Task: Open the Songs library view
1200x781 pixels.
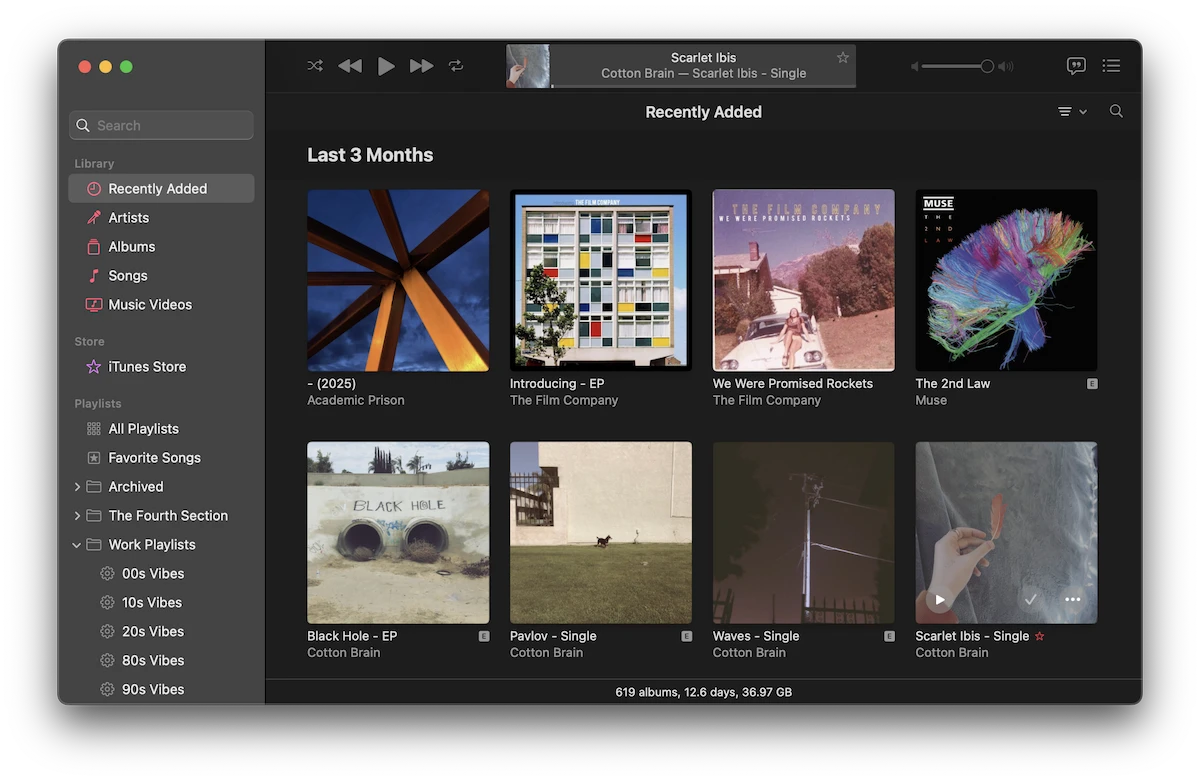Action: [x=129, y=275]
